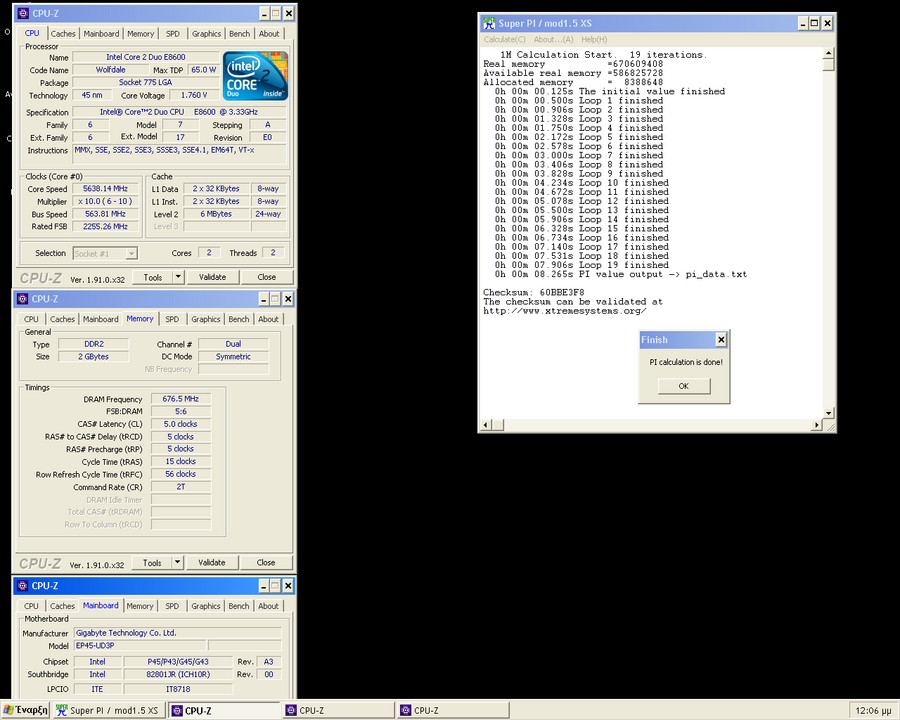This screenshot has height=720, width=900.
Task: Switch to Super PI from the taskbar
Action: pyautogui.click(x=108, y=710)
